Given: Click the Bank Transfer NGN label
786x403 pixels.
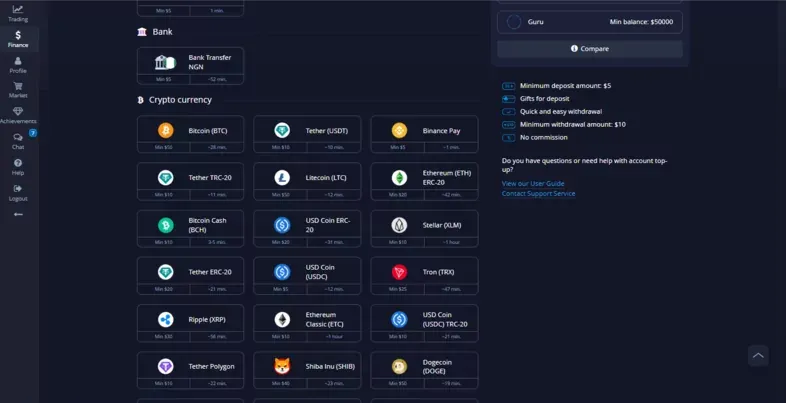Looking at the screenshot, I should [210, 62].
